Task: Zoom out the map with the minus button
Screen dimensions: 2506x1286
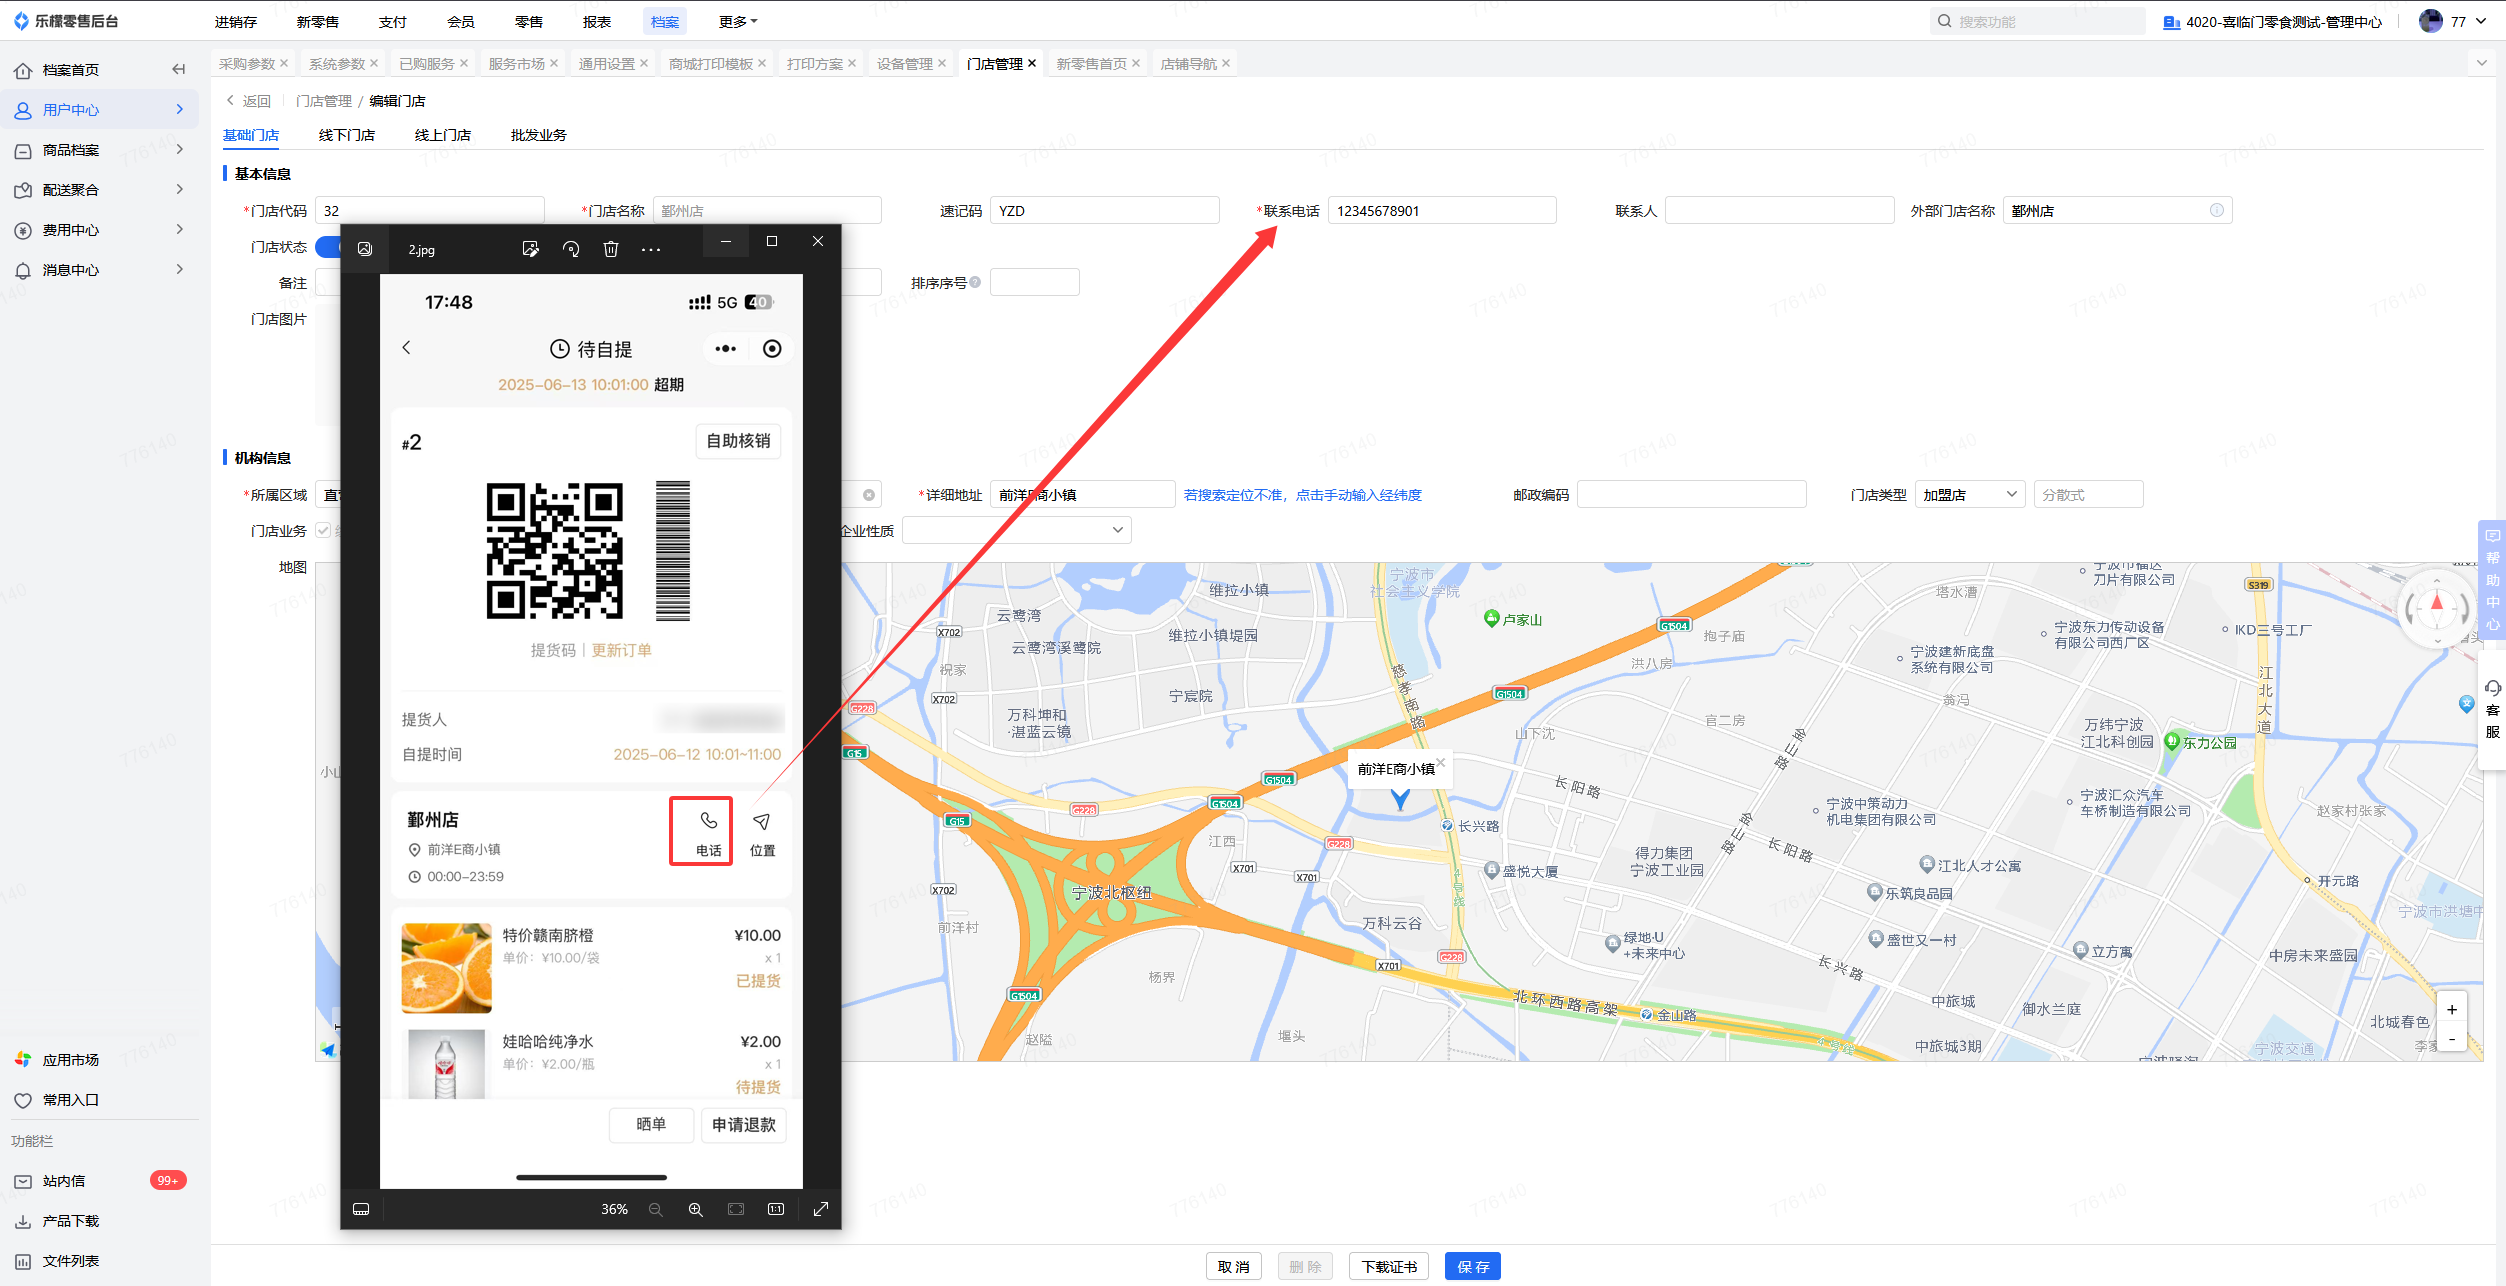Action: pyautogui.click(x=2452, y=1038)
